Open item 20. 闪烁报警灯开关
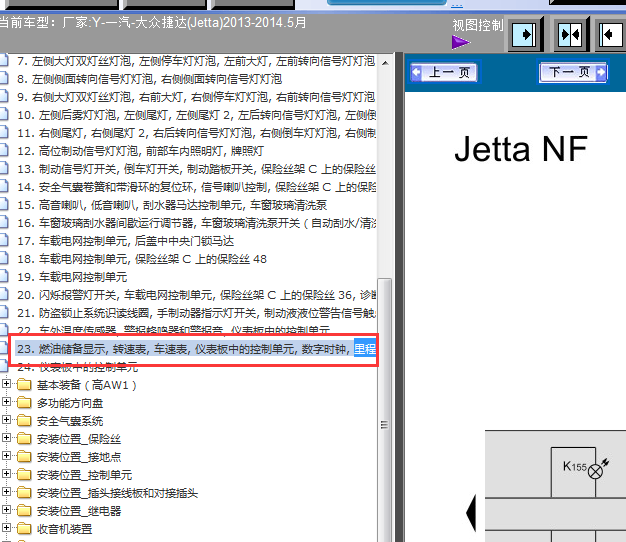The width and height of the screenshot is (626, 542). pyautogui.click(x=196, y=295)
